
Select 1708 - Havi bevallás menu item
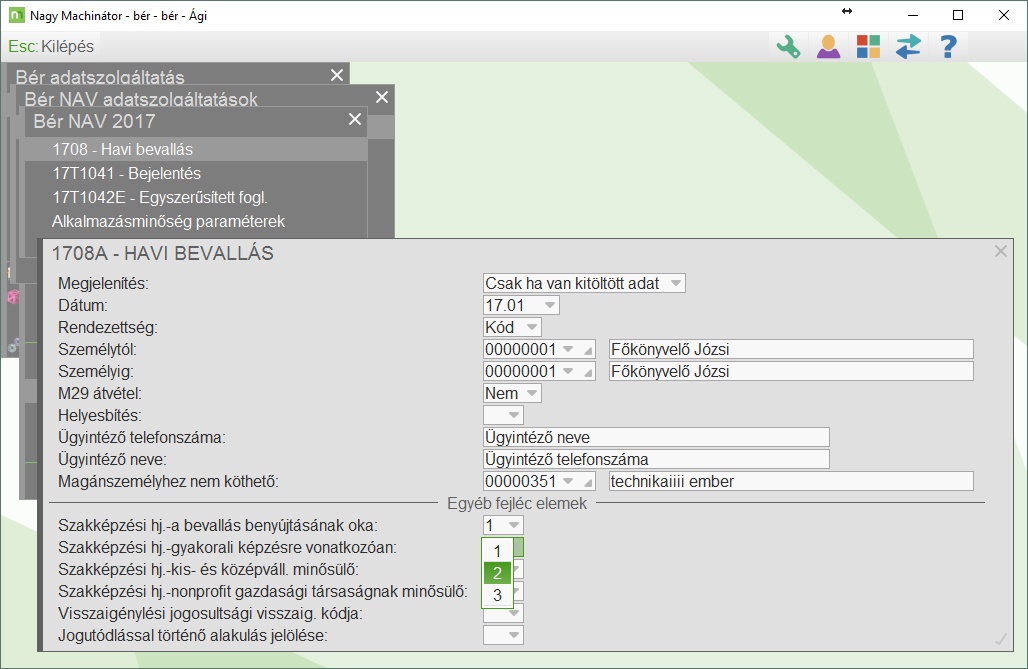[x=196, y=150]
